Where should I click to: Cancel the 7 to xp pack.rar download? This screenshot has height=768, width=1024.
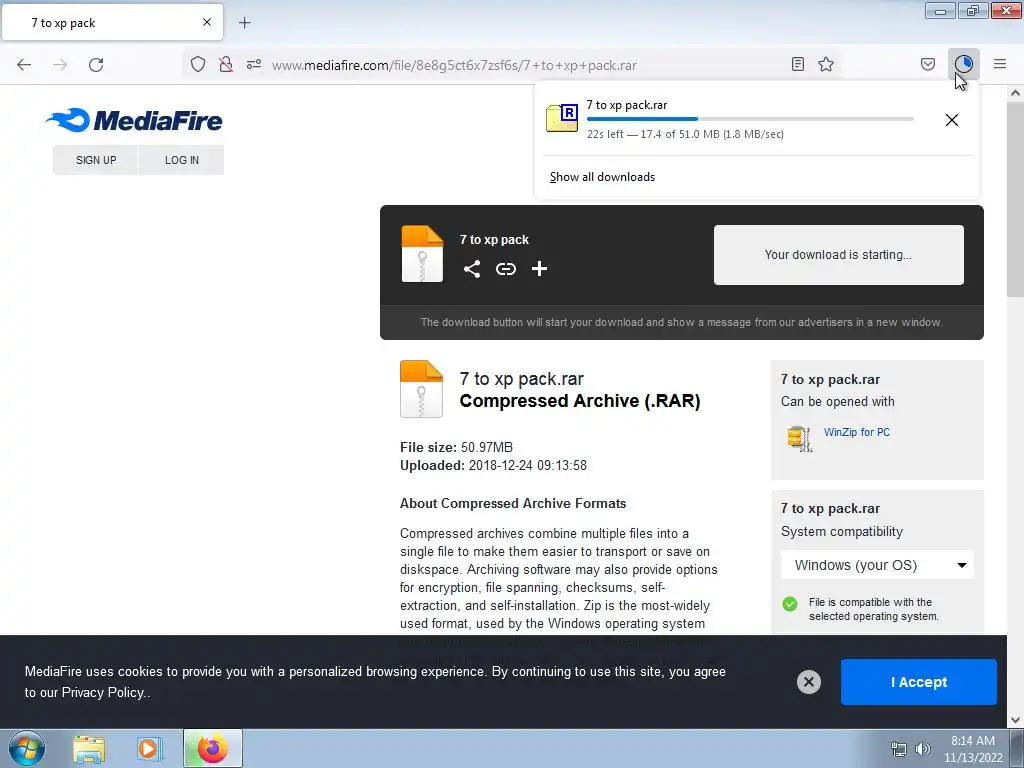tap(952, 120)
